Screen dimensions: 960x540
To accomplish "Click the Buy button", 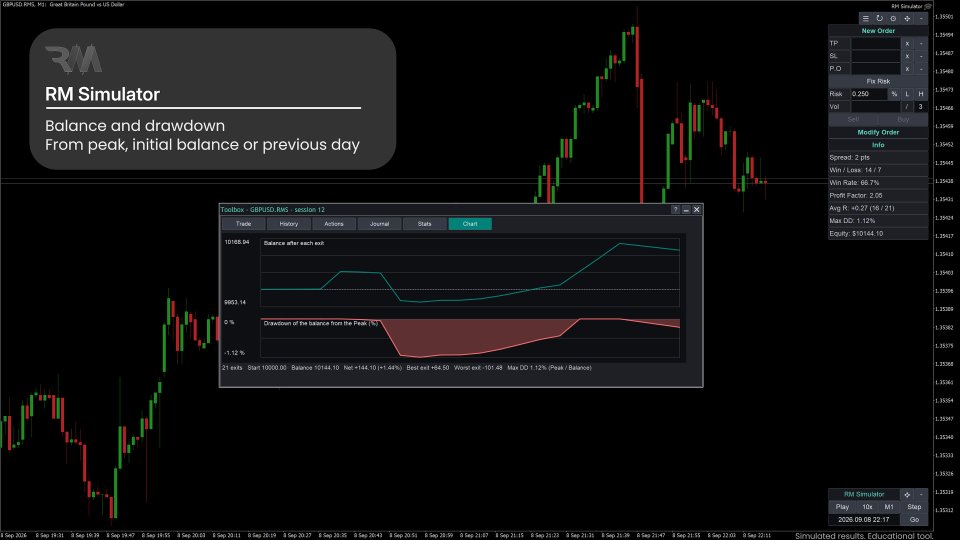I will click(903, 119).
